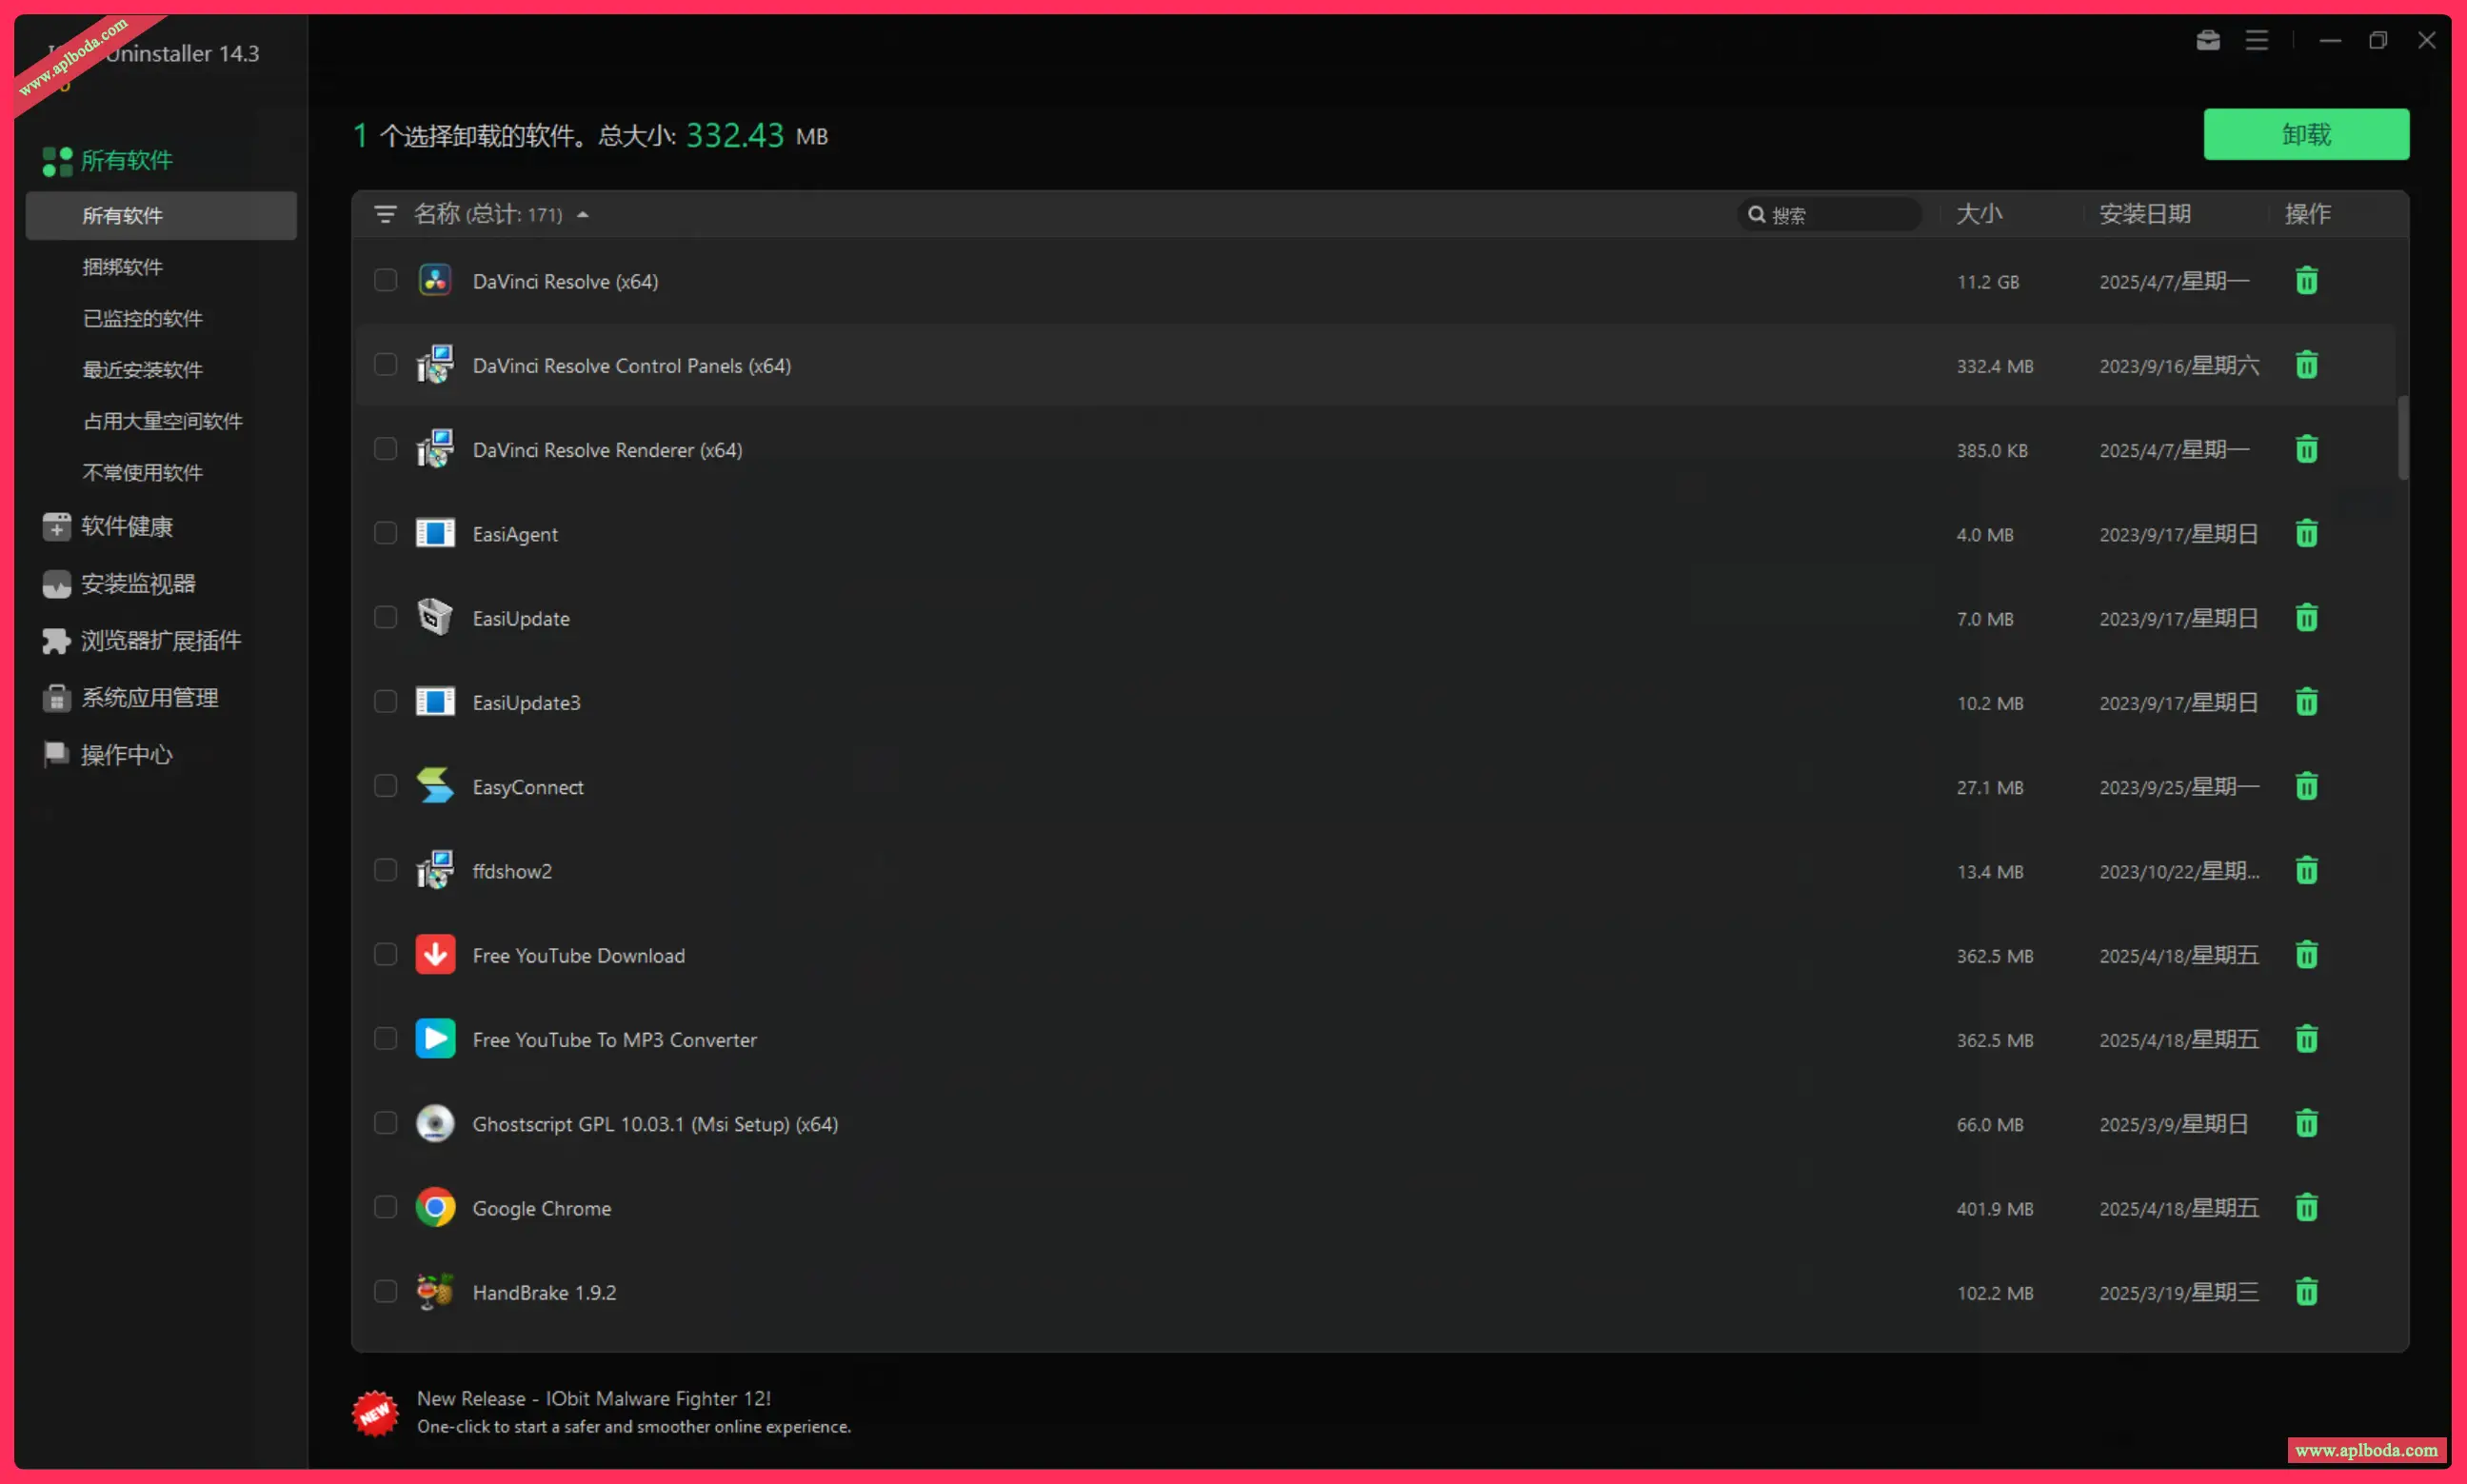Image resolution: width=2467 pixels, height=1484 pixels.
Task: Open the toolbox briefcase icon in title bar
Action: point(2208,40)
